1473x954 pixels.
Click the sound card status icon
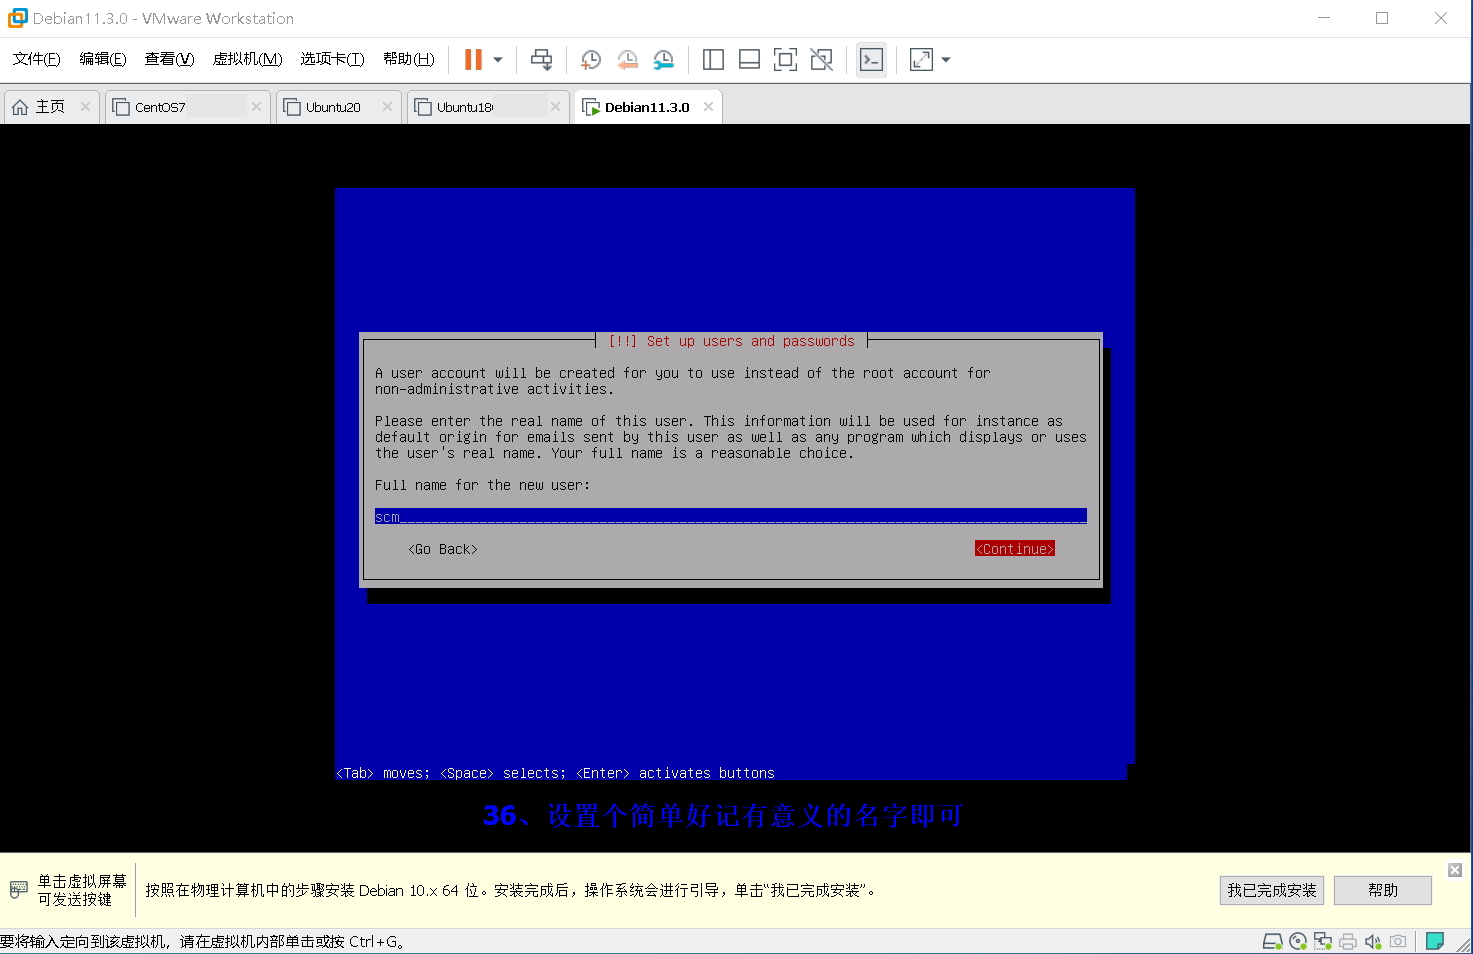click(1373, 941)
